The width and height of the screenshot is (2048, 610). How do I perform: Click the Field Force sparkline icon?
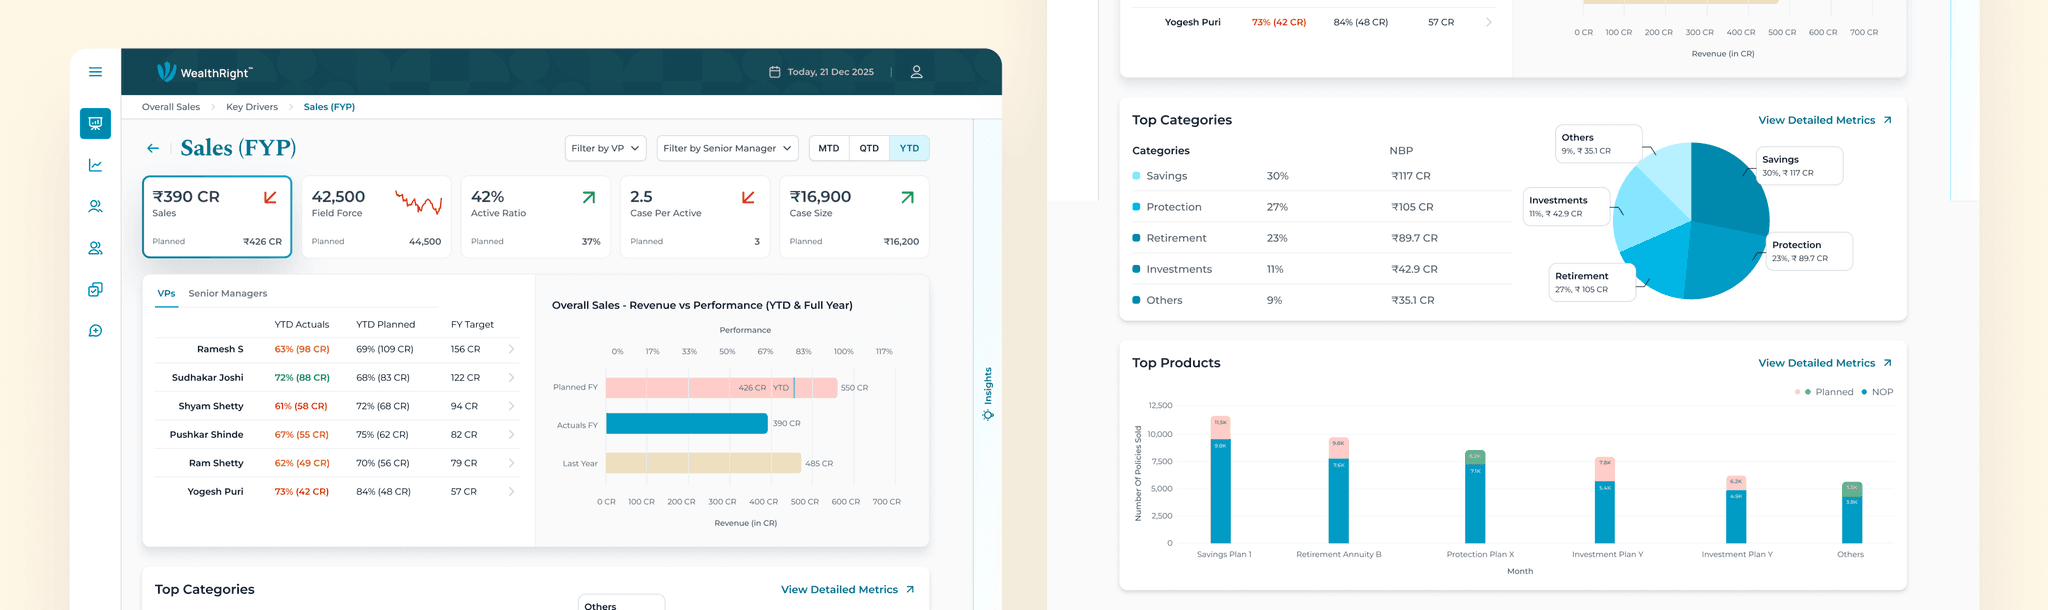(418, 202)
